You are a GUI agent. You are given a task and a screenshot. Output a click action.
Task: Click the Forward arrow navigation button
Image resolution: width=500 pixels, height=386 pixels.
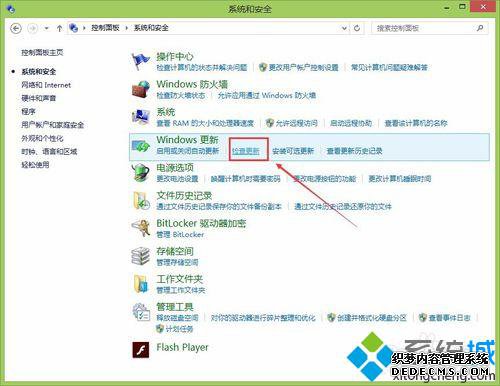click(x=32, y=28)
